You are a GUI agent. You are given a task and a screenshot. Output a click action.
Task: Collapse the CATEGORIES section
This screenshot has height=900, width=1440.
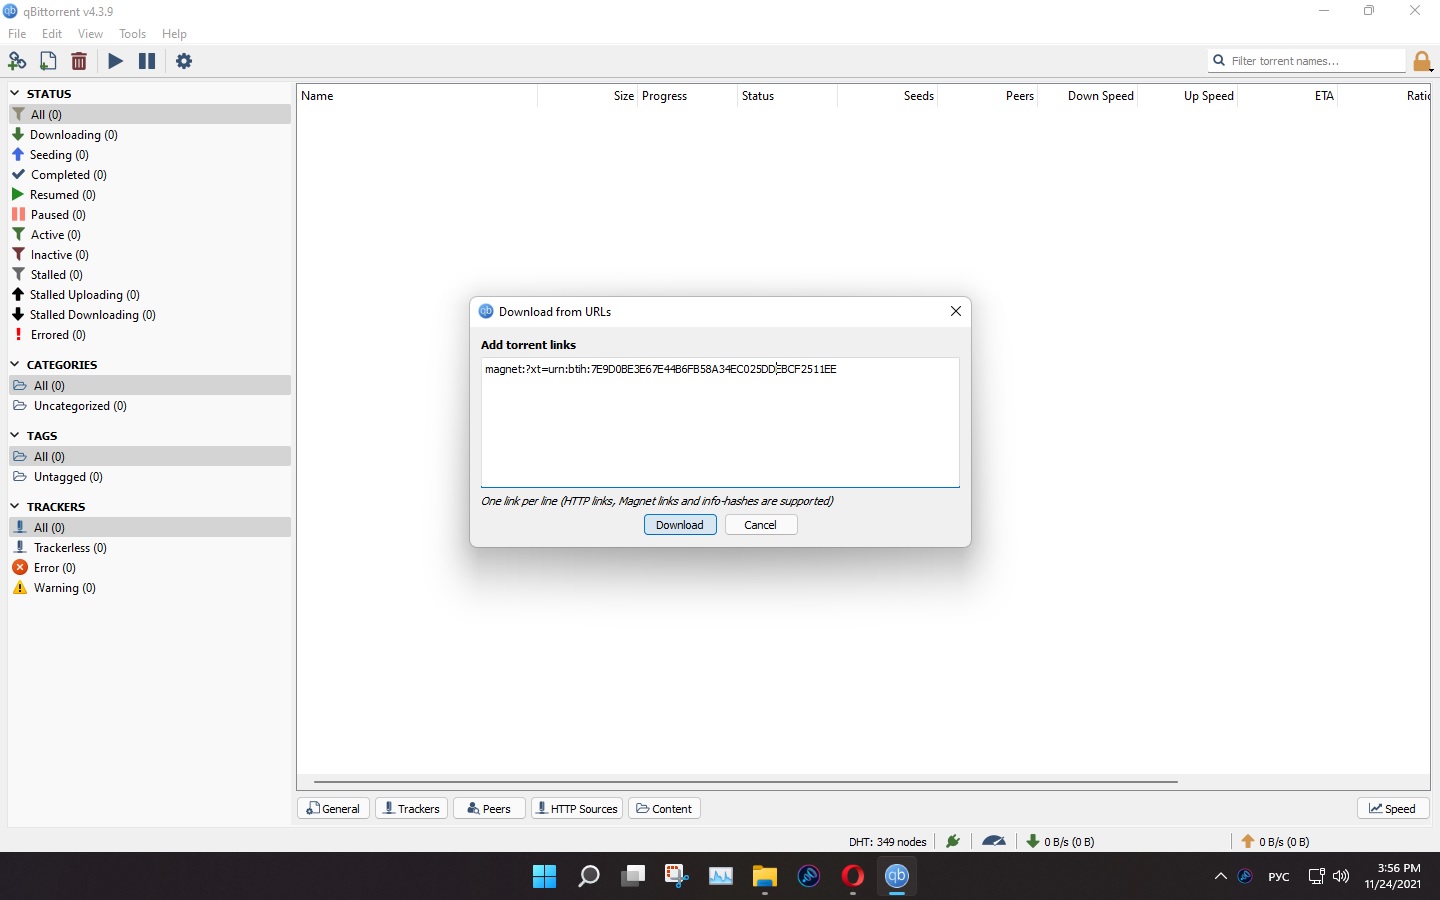point(15,364)
